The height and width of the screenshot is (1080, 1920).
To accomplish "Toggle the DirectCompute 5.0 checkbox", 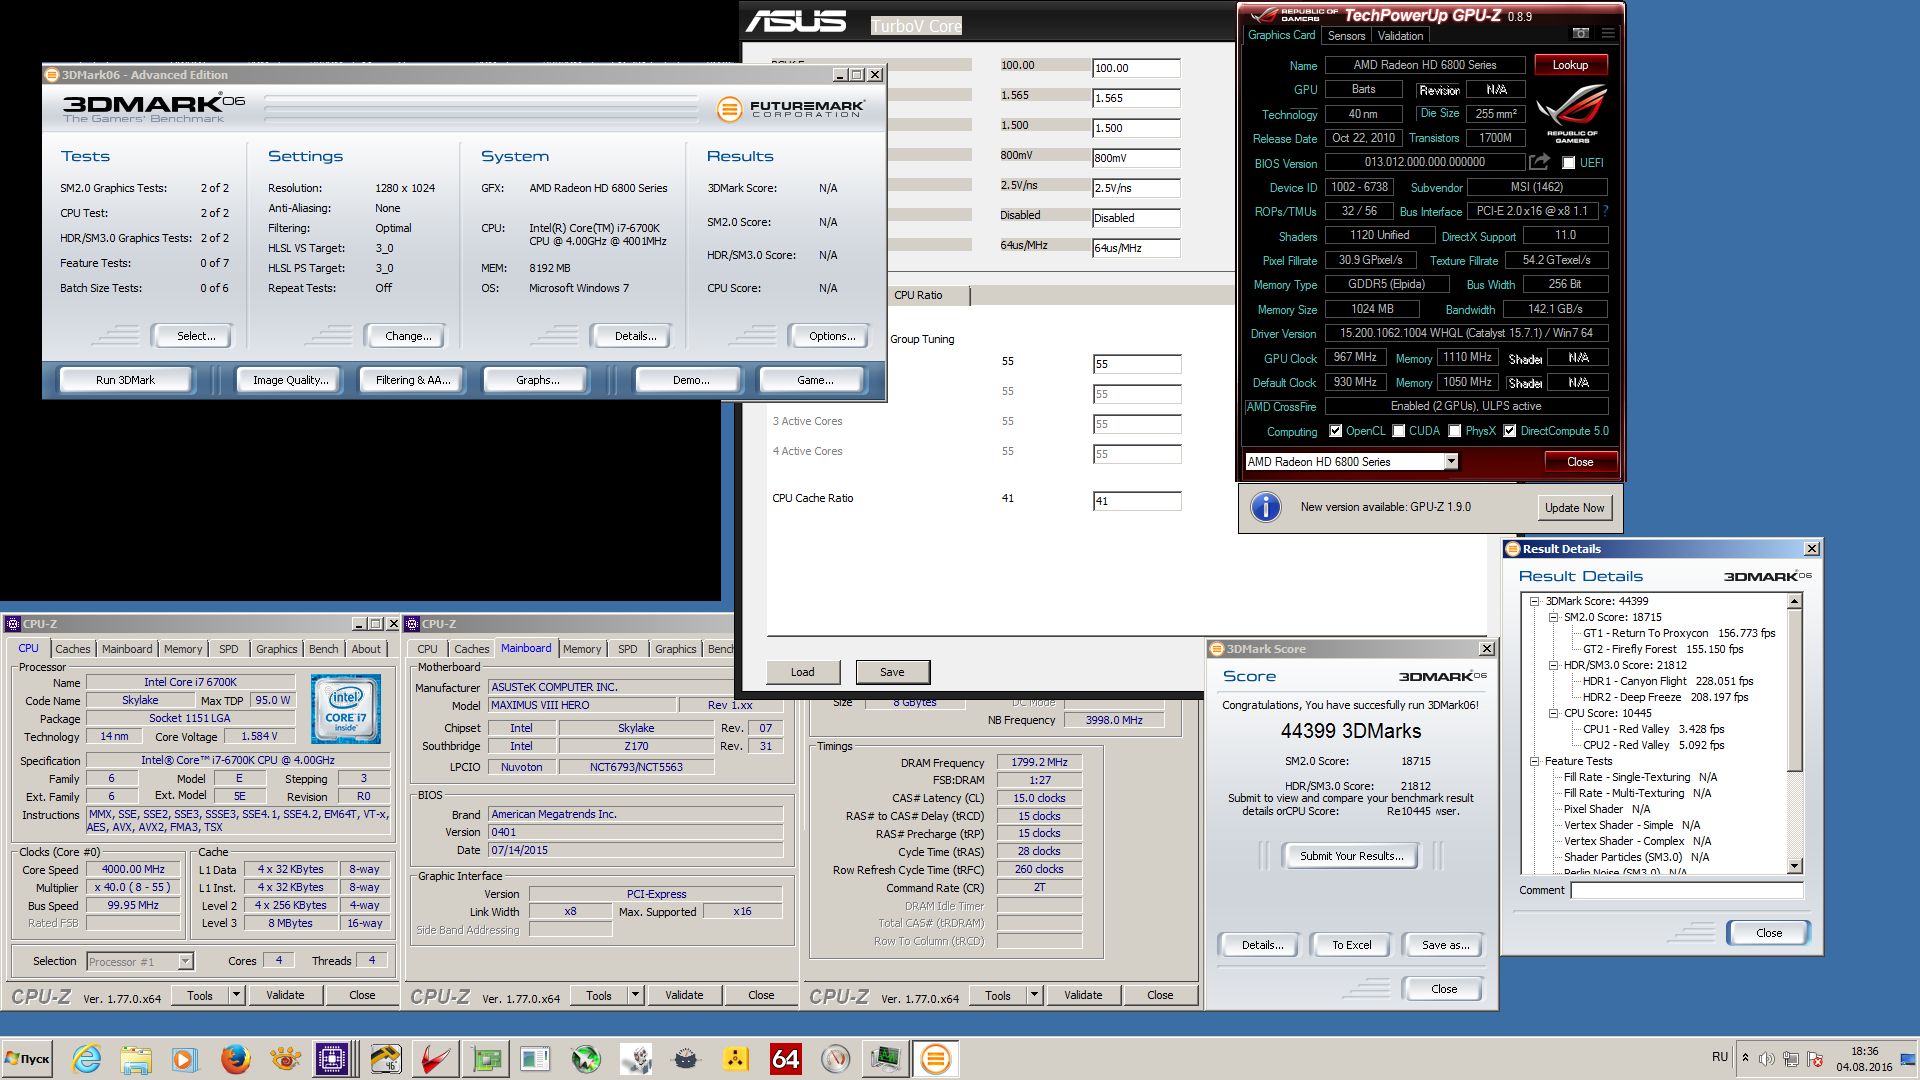I will (x=1509, y=431).
